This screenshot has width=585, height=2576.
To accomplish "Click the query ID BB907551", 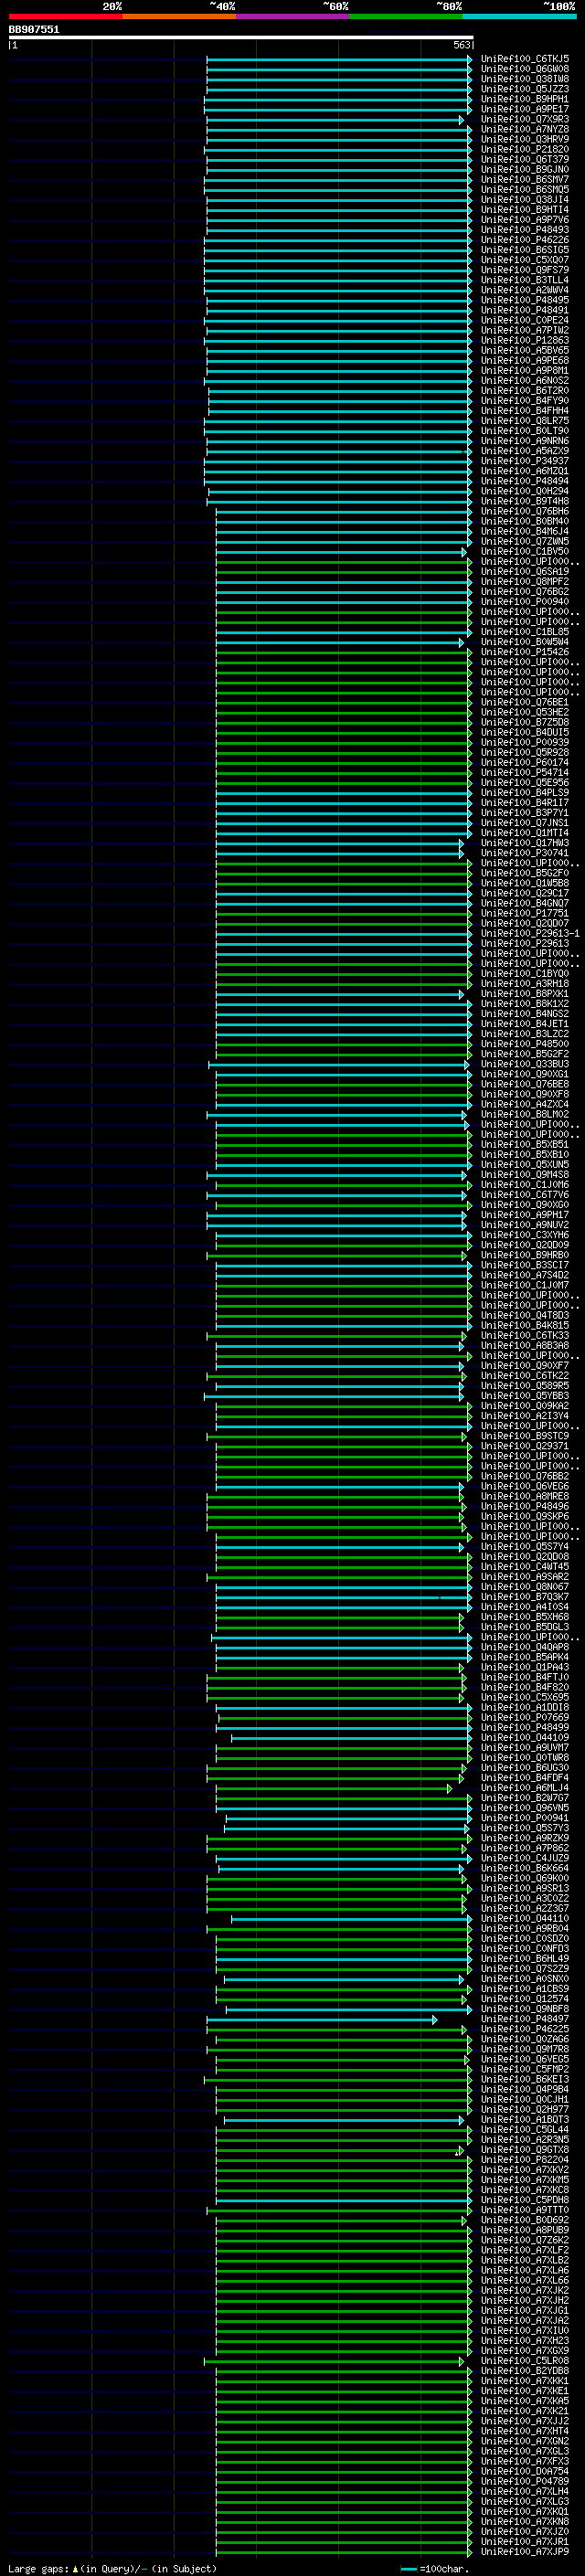I will click(x=34, y=30).
